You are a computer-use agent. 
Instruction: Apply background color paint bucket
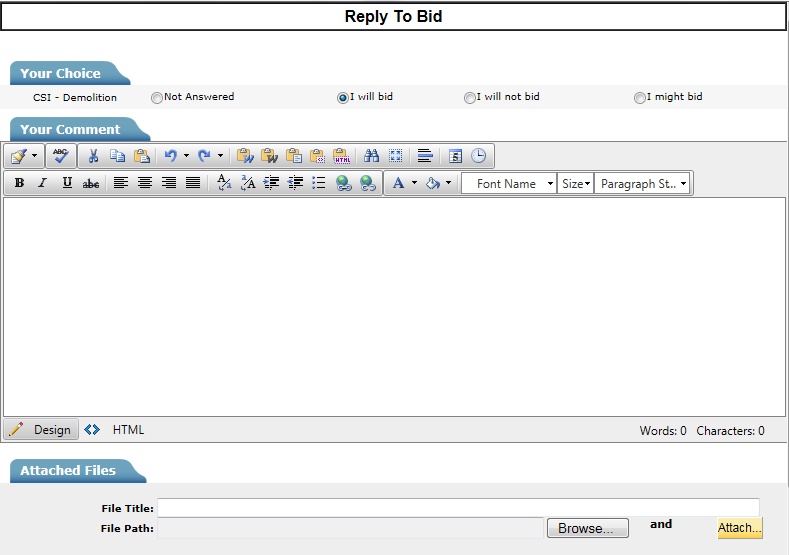tap(432, 183)
